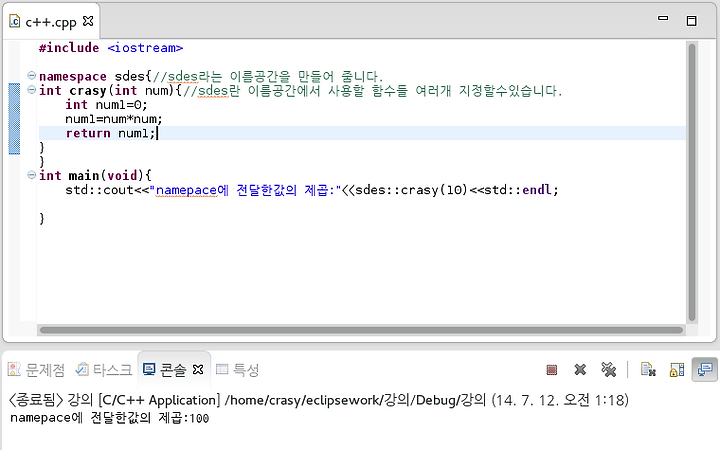Image resolution: width=720 pixels, height=450 pixels.
Task: Collapse the main function block
Action: tap(31, 174)
